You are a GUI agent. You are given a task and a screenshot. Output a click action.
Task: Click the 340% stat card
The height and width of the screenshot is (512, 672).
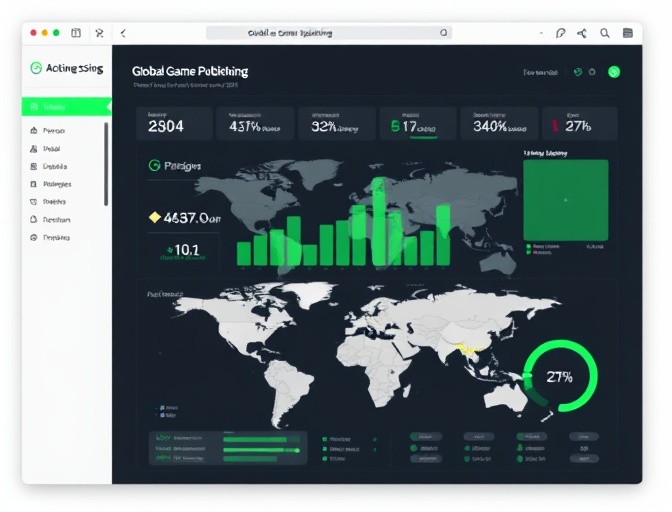coord(498,124)
